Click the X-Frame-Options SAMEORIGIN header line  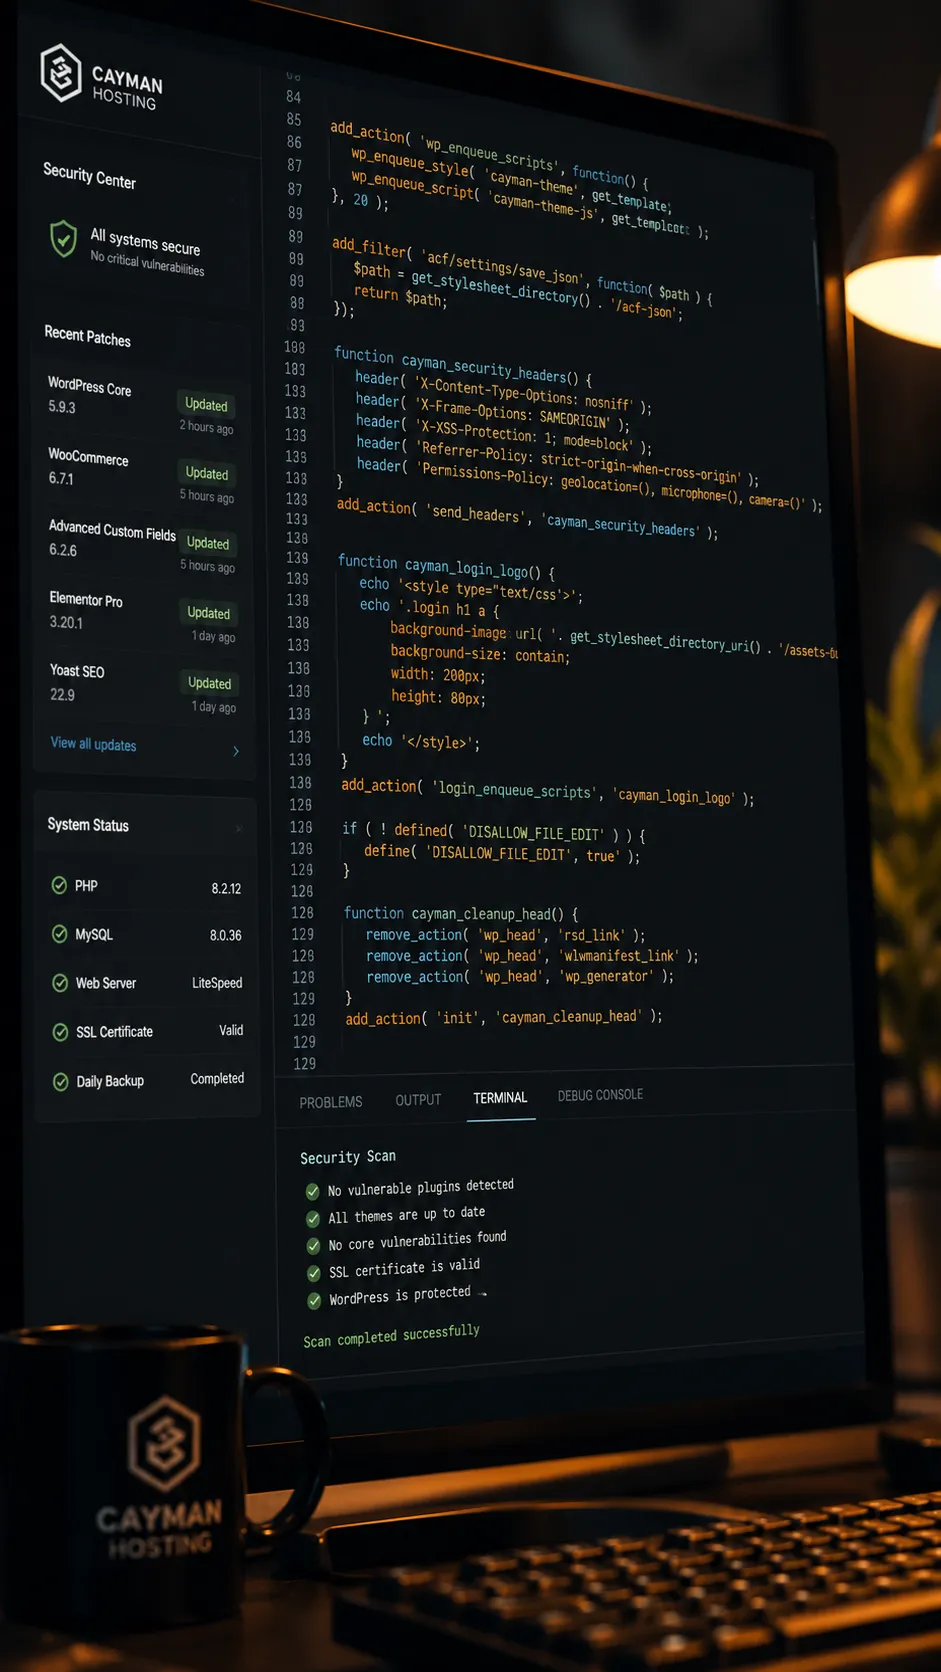pos(493,412)
